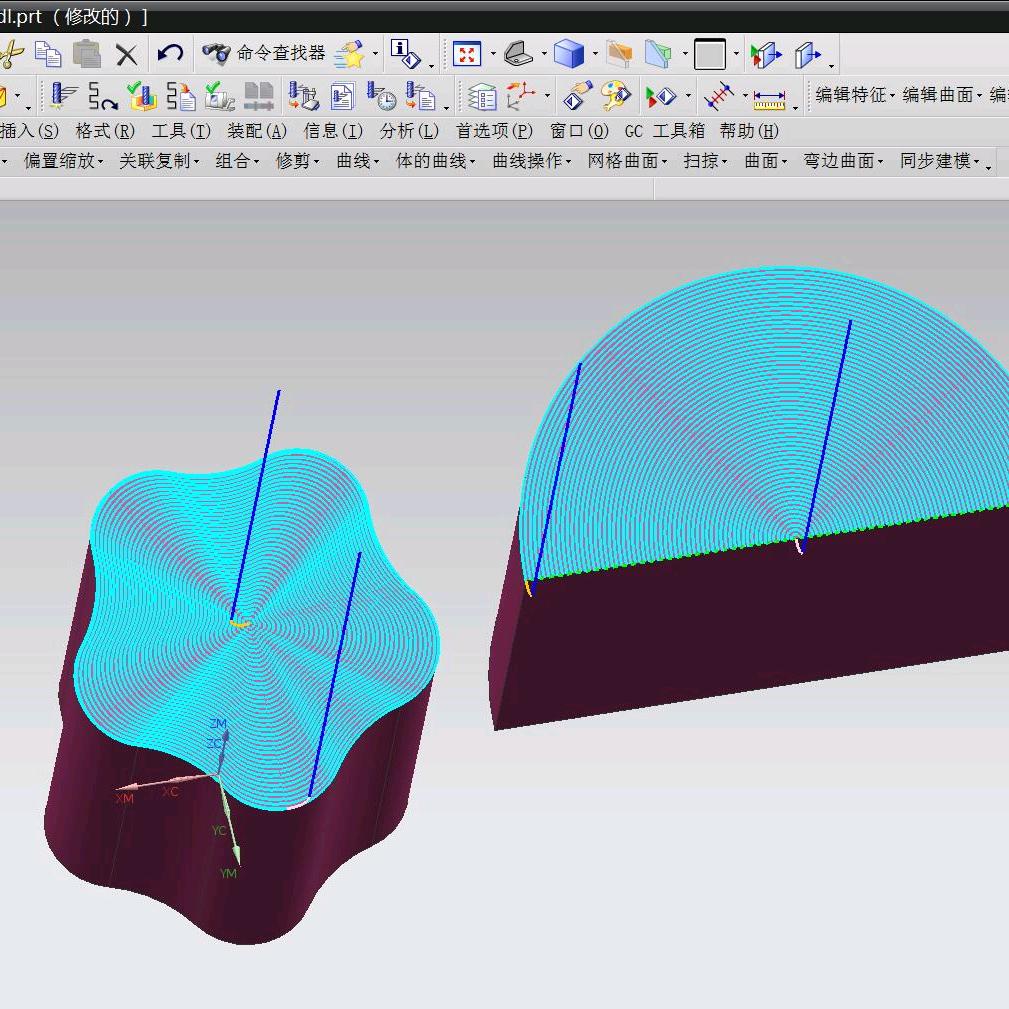Viewport: 1009px width, 1009px height.
Task: Open the 分析(L) menu
Action: pyautogui.click(x=409, y=131)
